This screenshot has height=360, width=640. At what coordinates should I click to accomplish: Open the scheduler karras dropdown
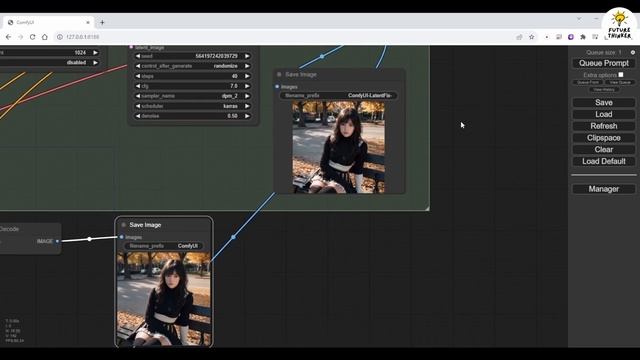192,106
